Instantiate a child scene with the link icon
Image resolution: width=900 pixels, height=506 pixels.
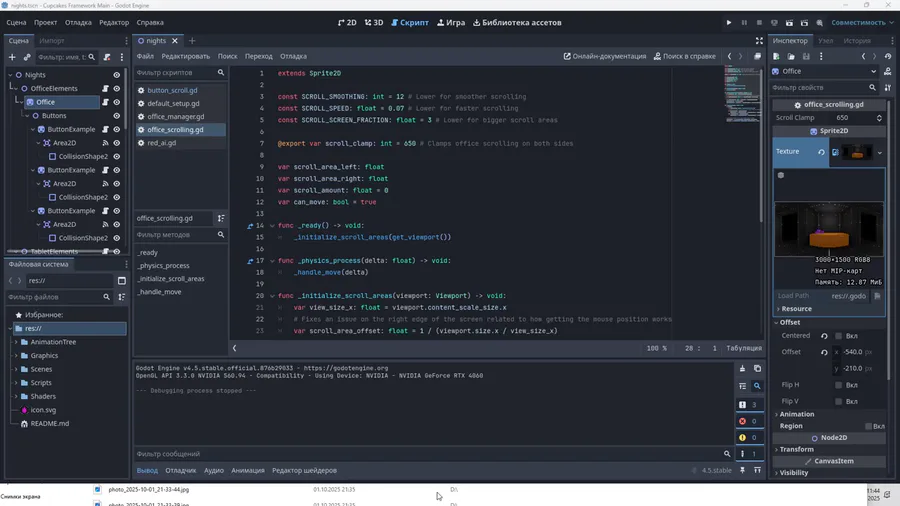tap(27, 57)
